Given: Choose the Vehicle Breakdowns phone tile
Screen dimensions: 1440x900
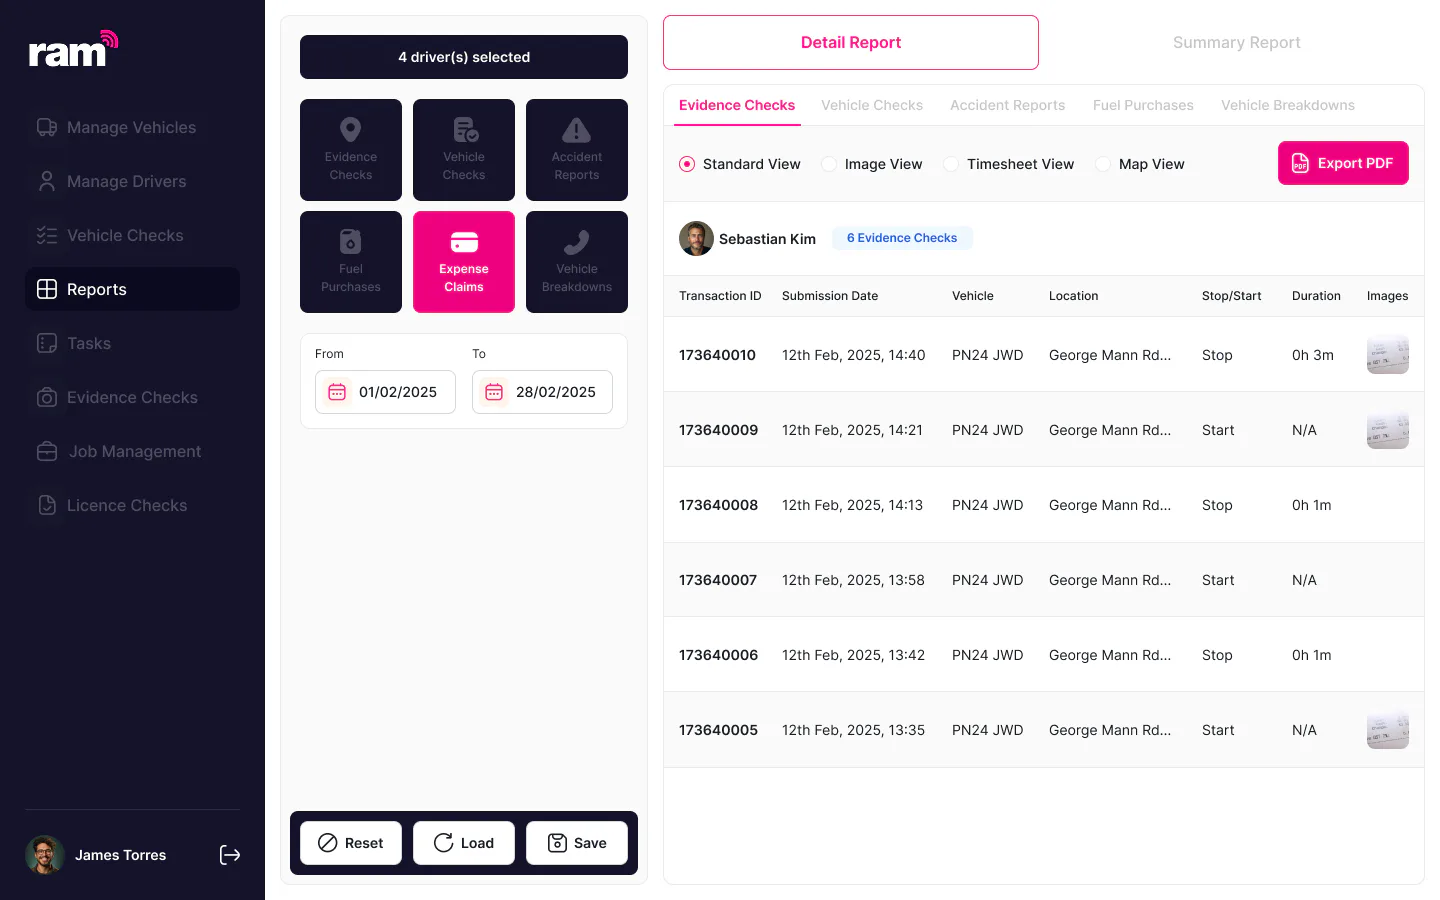Looking at the screenshot, I should coord(577,262).
